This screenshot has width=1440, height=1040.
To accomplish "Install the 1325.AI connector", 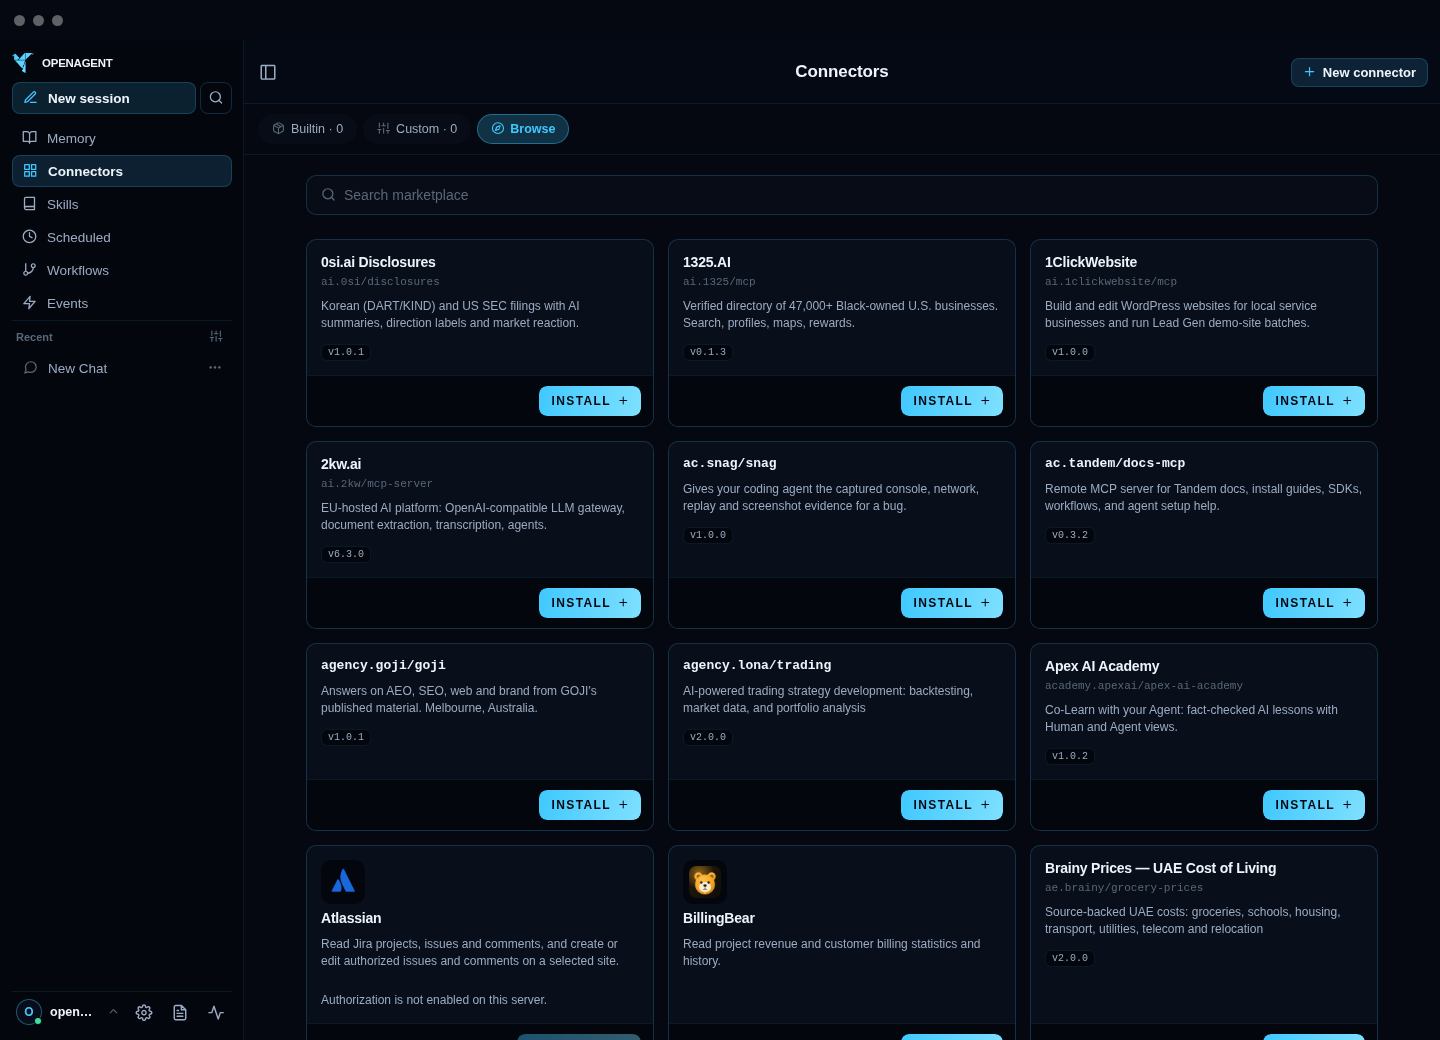I will point(952,401).
